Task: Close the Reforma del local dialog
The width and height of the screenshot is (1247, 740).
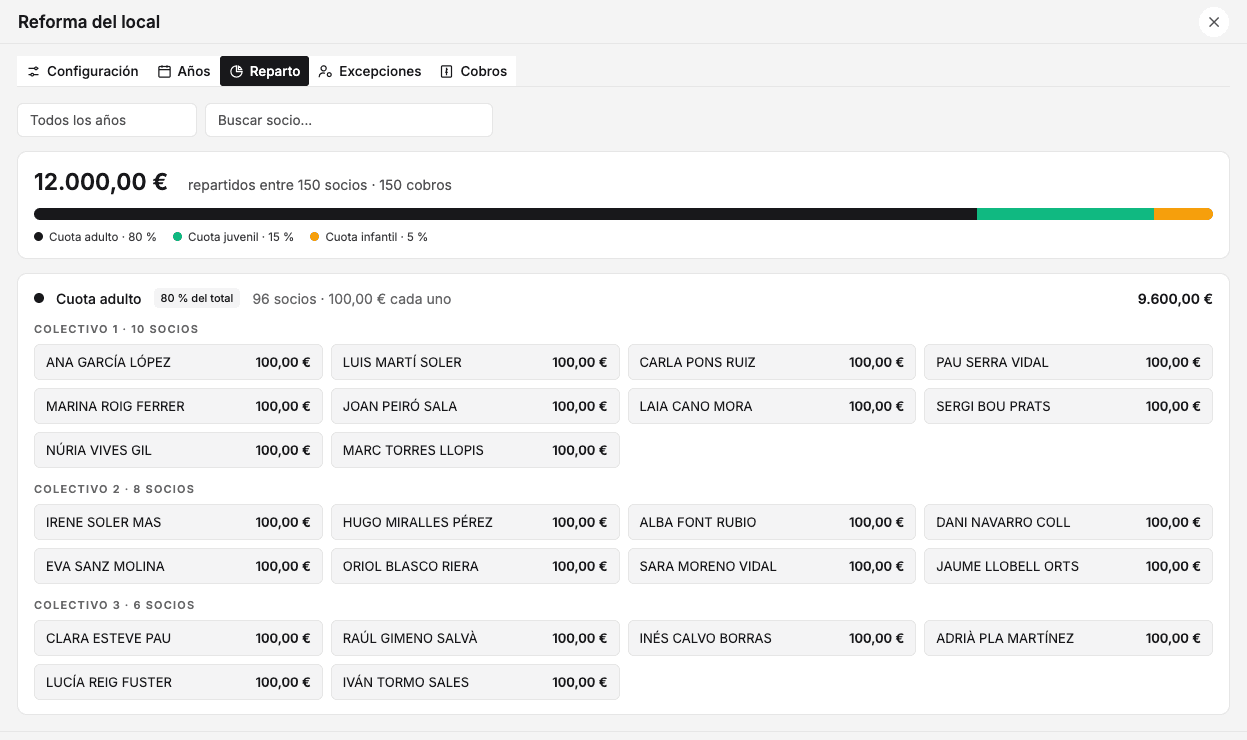Action: [x=1214, y=22]
